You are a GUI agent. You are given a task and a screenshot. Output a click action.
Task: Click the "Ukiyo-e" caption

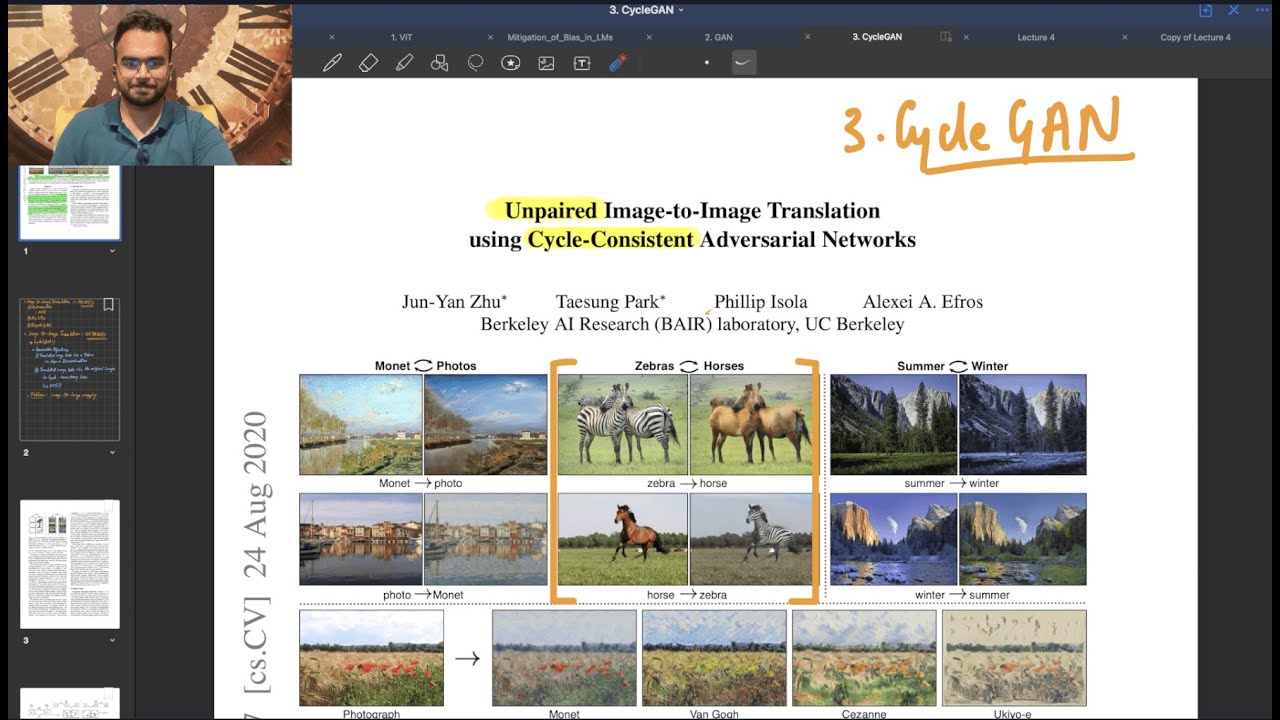(x=1013, y=714)
